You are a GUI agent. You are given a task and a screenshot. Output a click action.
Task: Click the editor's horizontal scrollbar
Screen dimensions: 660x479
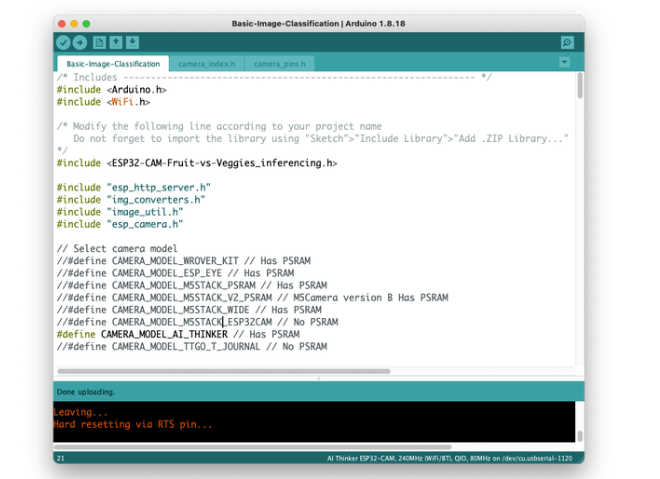pyautogui.click(x=222, y=370)
